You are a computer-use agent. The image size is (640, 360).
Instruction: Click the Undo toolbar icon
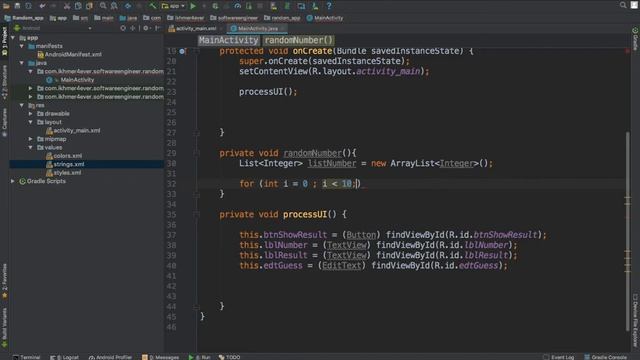pos(42,6)
